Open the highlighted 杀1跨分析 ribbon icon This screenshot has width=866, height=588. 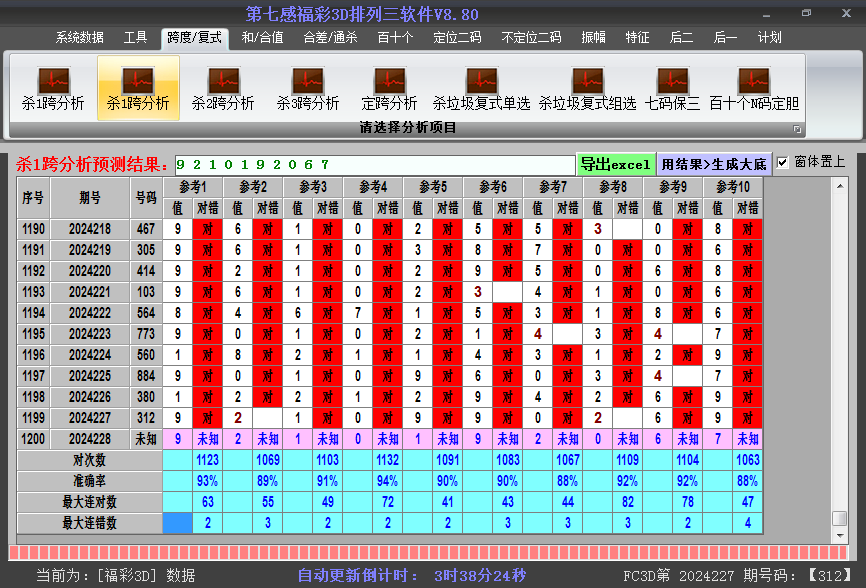(138, 88)
